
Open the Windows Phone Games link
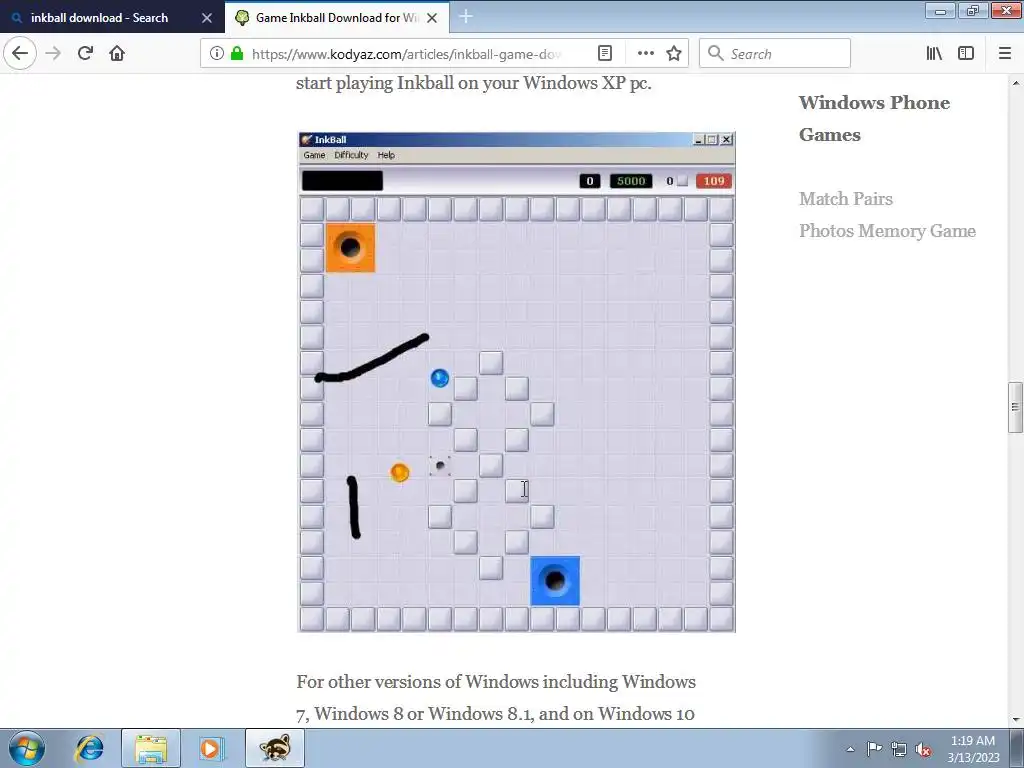(x=874, y=118)
